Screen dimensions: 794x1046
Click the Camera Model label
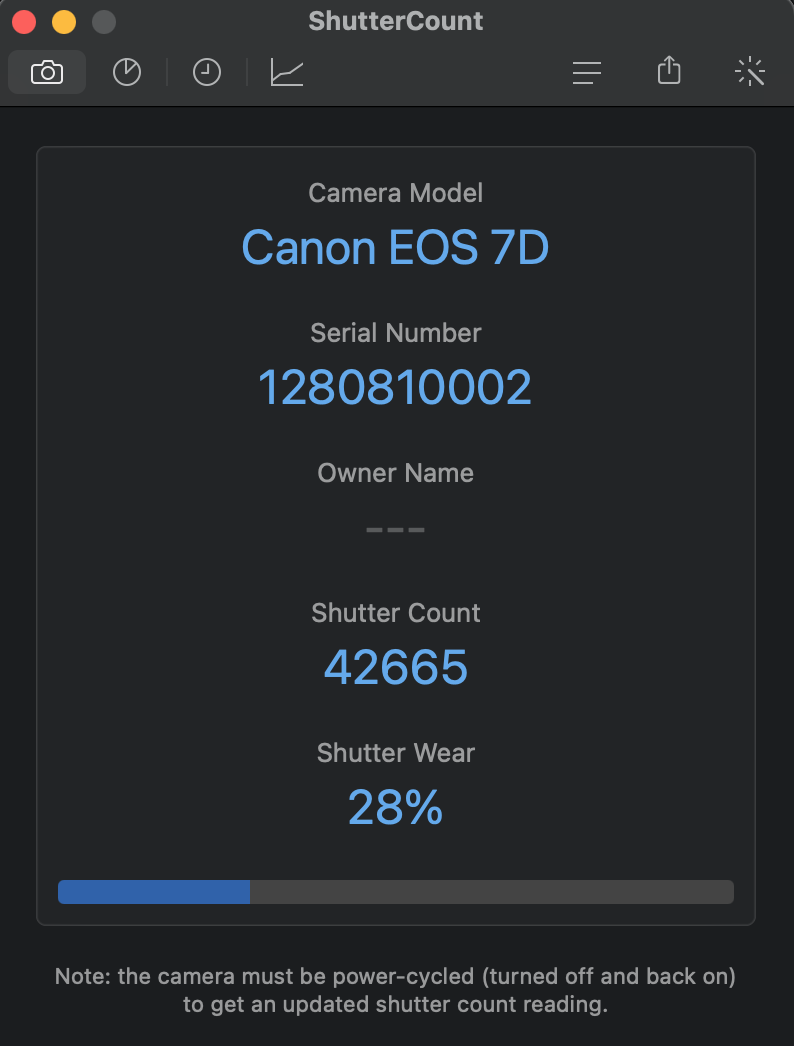pos(396,193)
